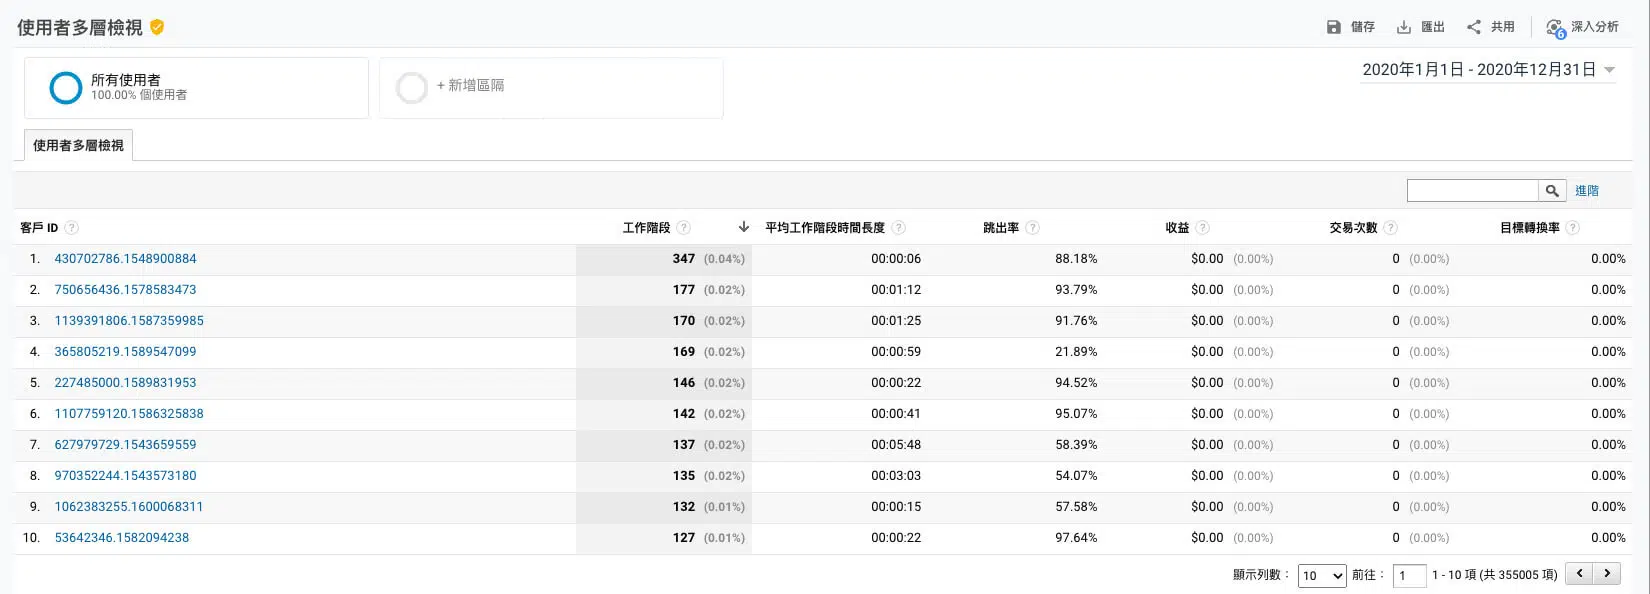This screenshot has width=1650, height=594.
Task: Sort by 跳出率 column header
Action: coord(1001,228)
